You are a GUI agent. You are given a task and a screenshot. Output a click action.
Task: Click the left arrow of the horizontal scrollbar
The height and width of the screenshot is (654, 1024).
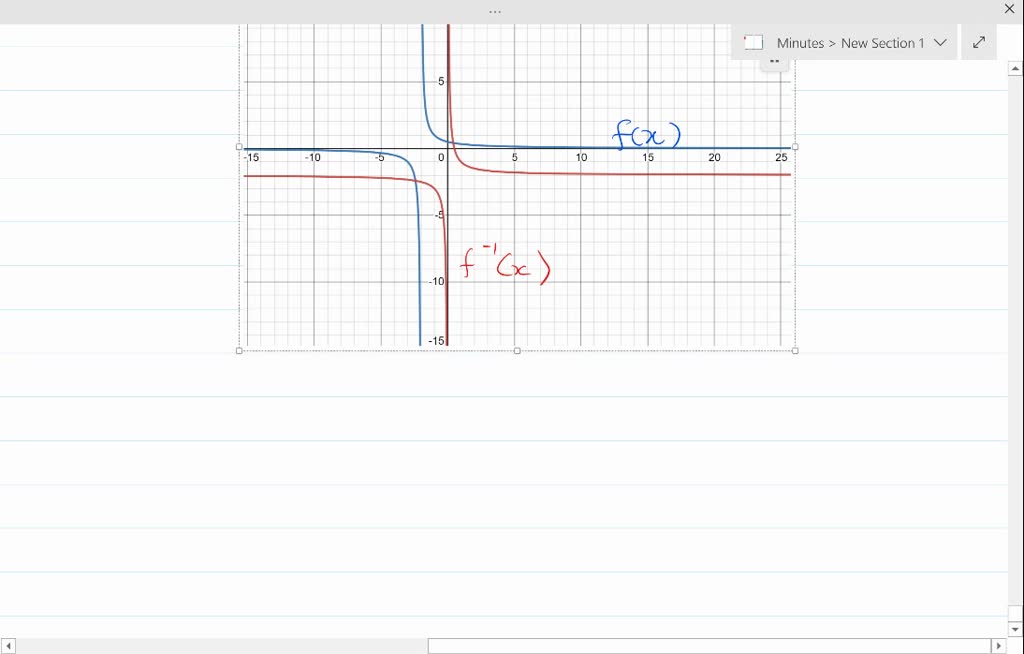[x=9, y=644]
